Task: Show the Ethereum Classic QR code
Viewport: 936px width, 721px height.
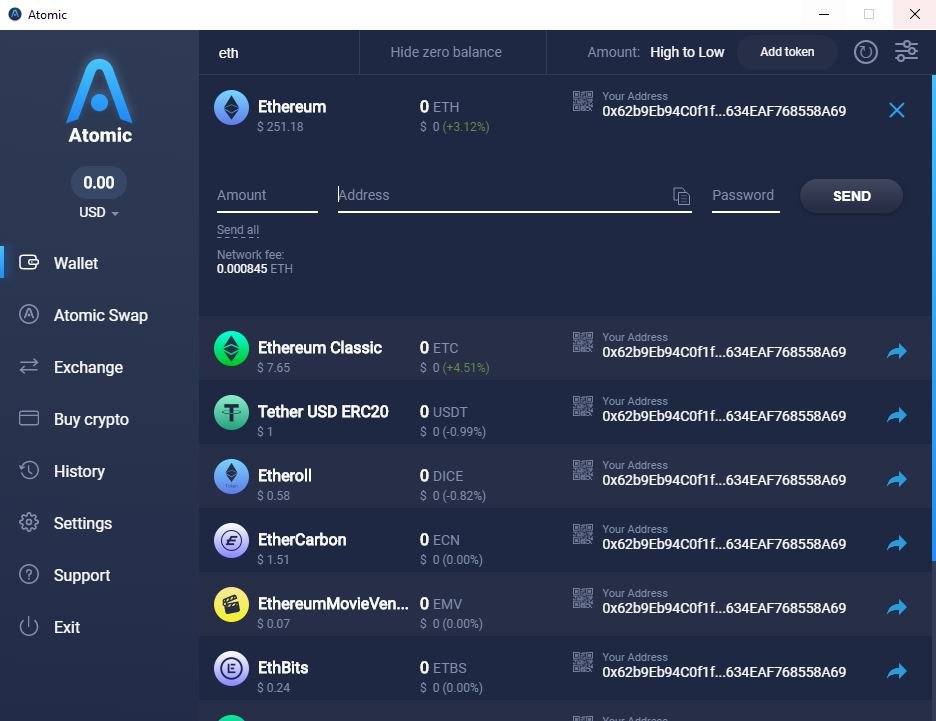Action: (x=583, y=343)
